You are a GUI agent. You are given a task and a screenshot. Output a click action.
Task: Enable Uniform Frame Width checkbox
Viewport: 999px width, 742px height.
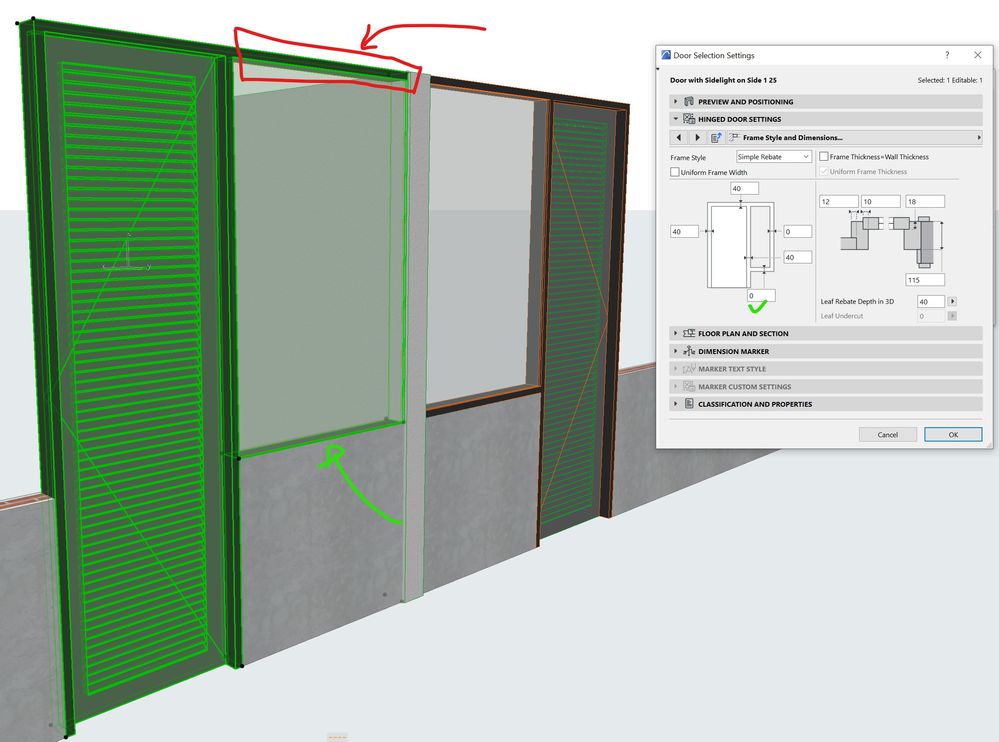pos(675,172)
